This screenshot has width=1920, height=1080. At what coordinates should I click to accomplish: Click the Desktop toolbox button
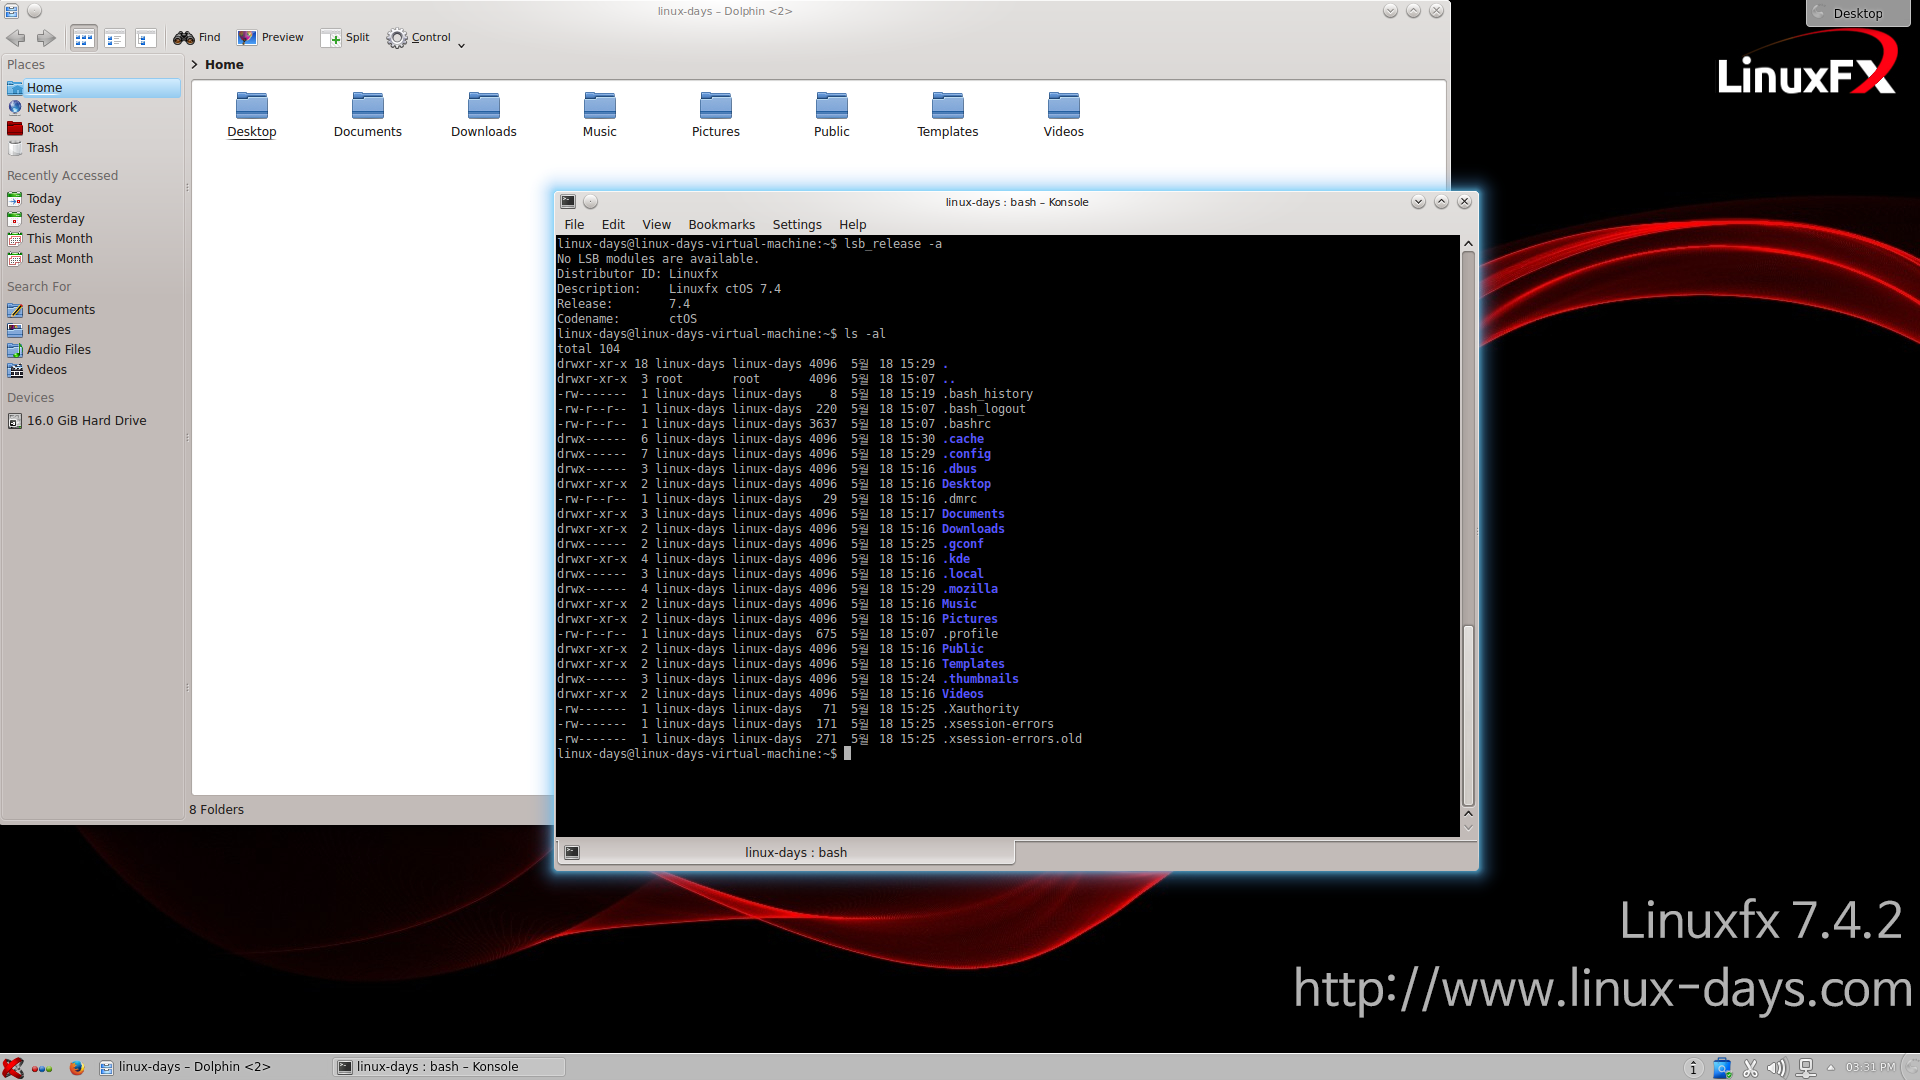[x=1858, y=13]
